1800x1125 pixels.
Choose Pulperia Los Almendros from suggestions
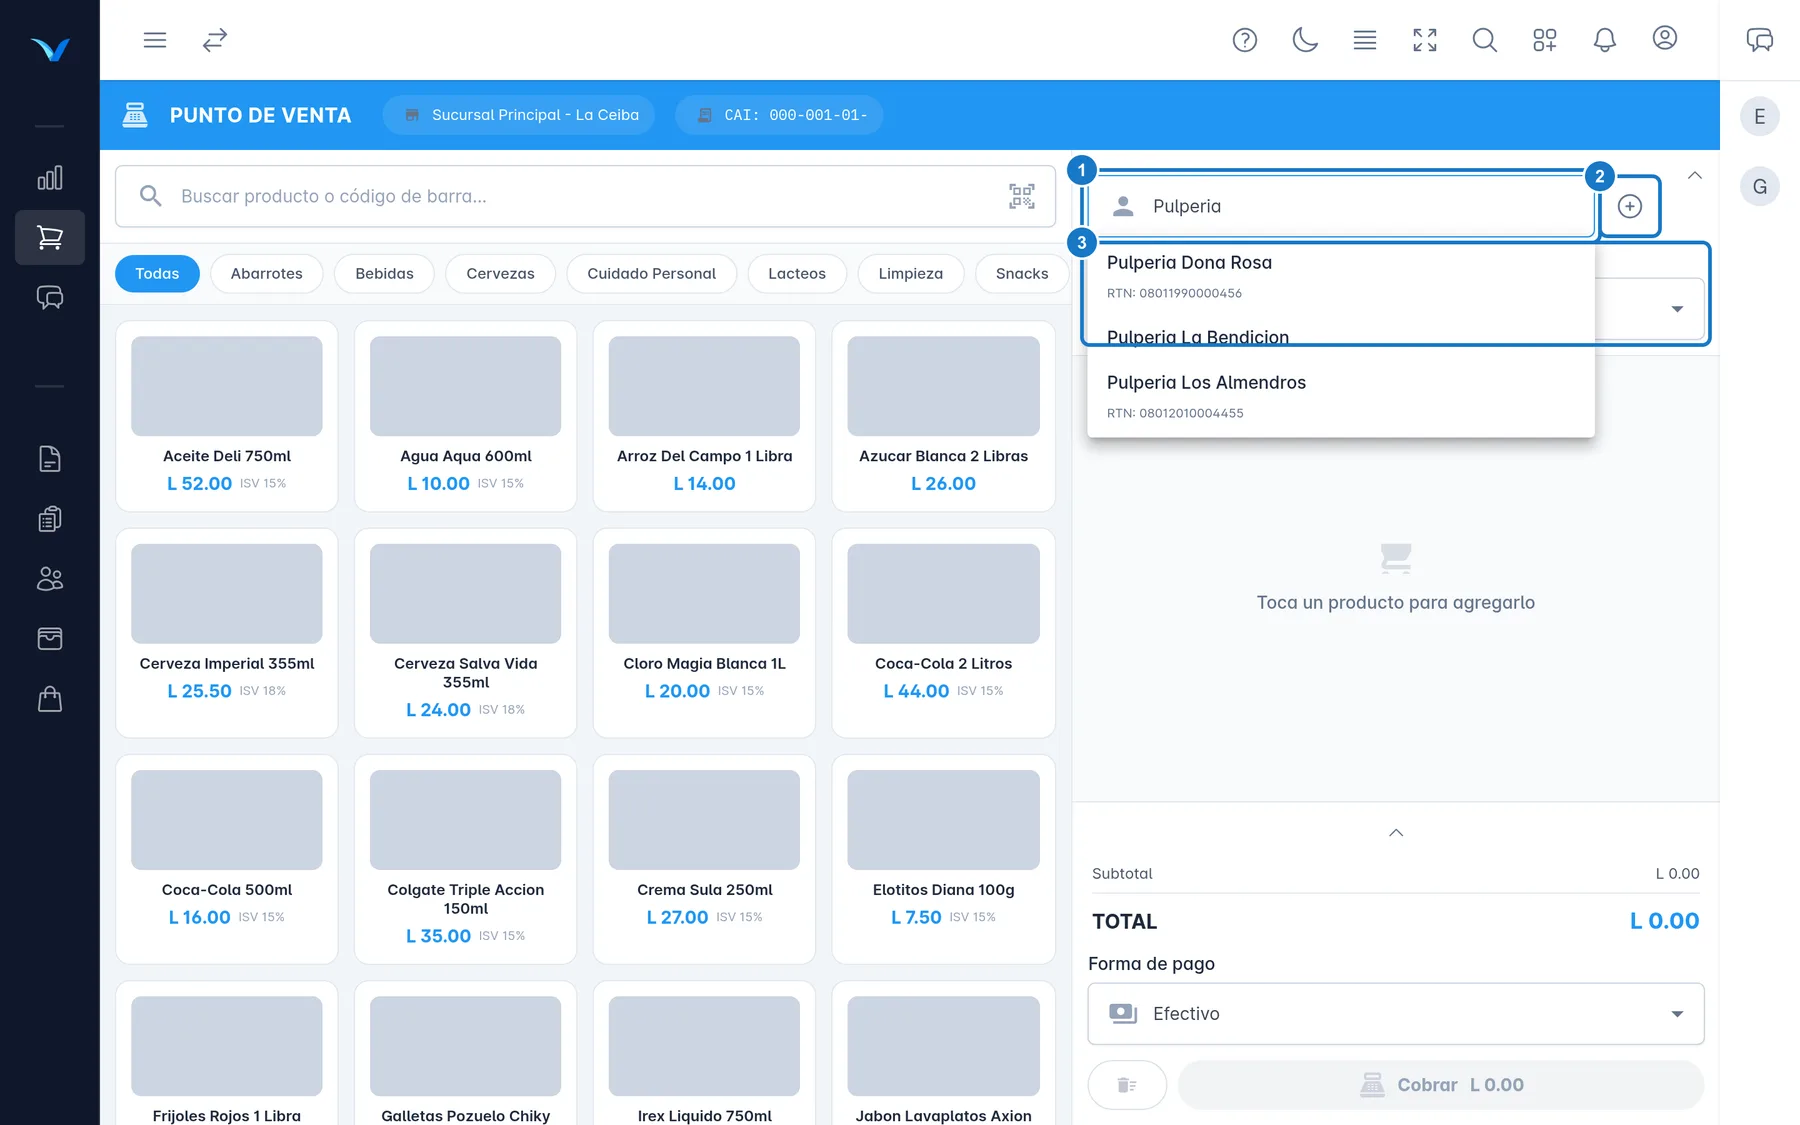(x=1340, y=396)
